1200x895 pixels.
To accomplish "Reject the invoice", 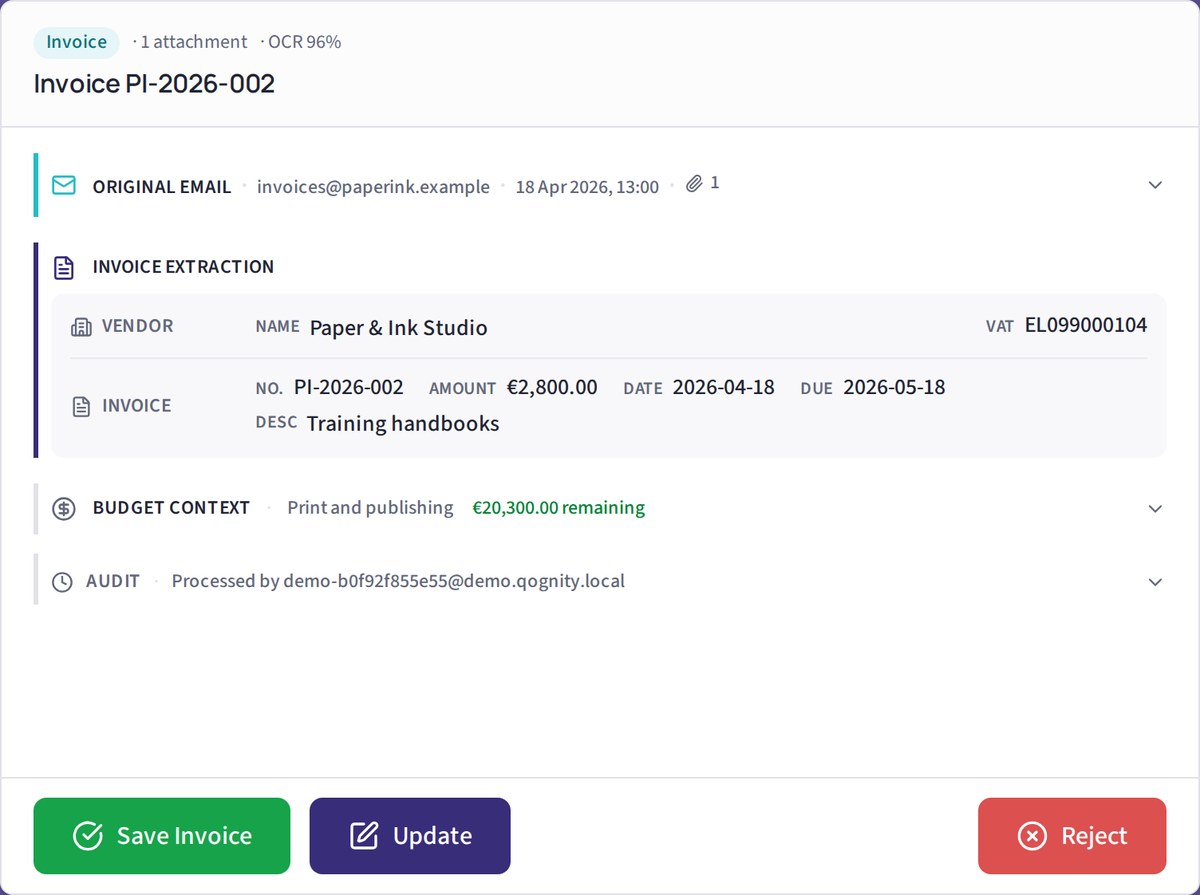I will [1072, 836].
